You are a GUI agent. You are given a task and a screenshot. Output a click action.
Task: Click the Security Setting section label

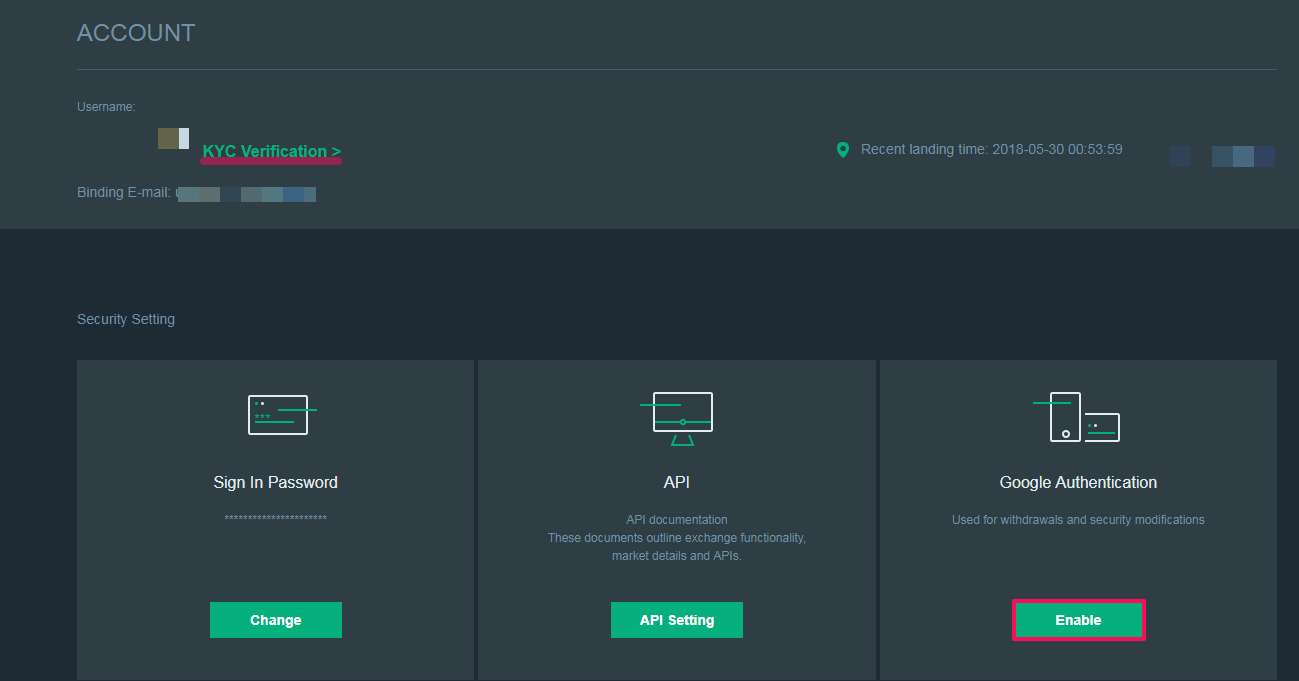126,319
